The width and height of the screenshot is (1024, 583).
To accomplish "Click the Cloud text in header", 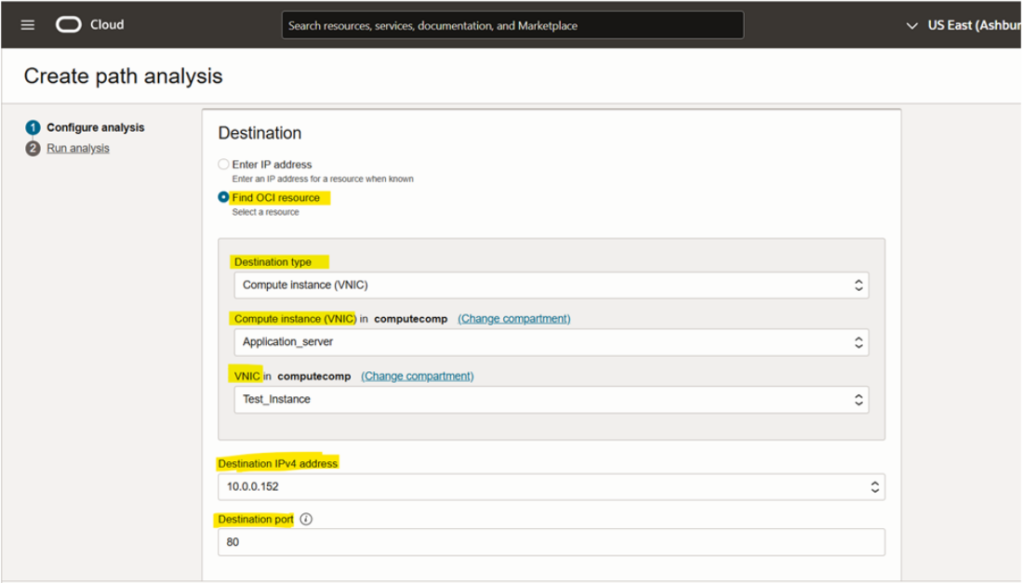I will coord(107,25).
